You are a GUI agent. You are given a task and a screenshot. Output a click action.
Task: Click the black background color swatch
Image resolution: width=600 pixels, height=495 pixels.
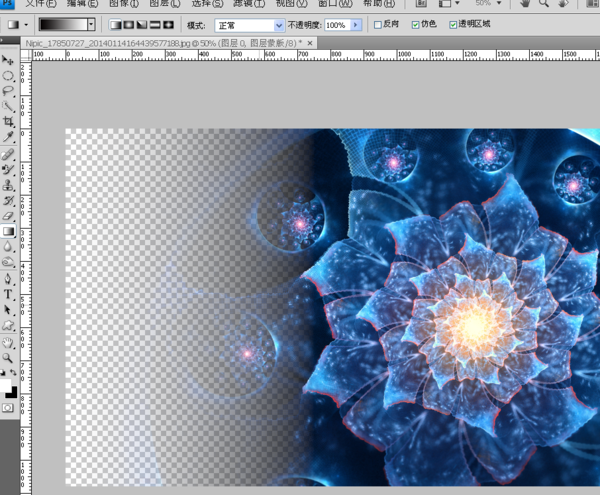tap(14, 394)
